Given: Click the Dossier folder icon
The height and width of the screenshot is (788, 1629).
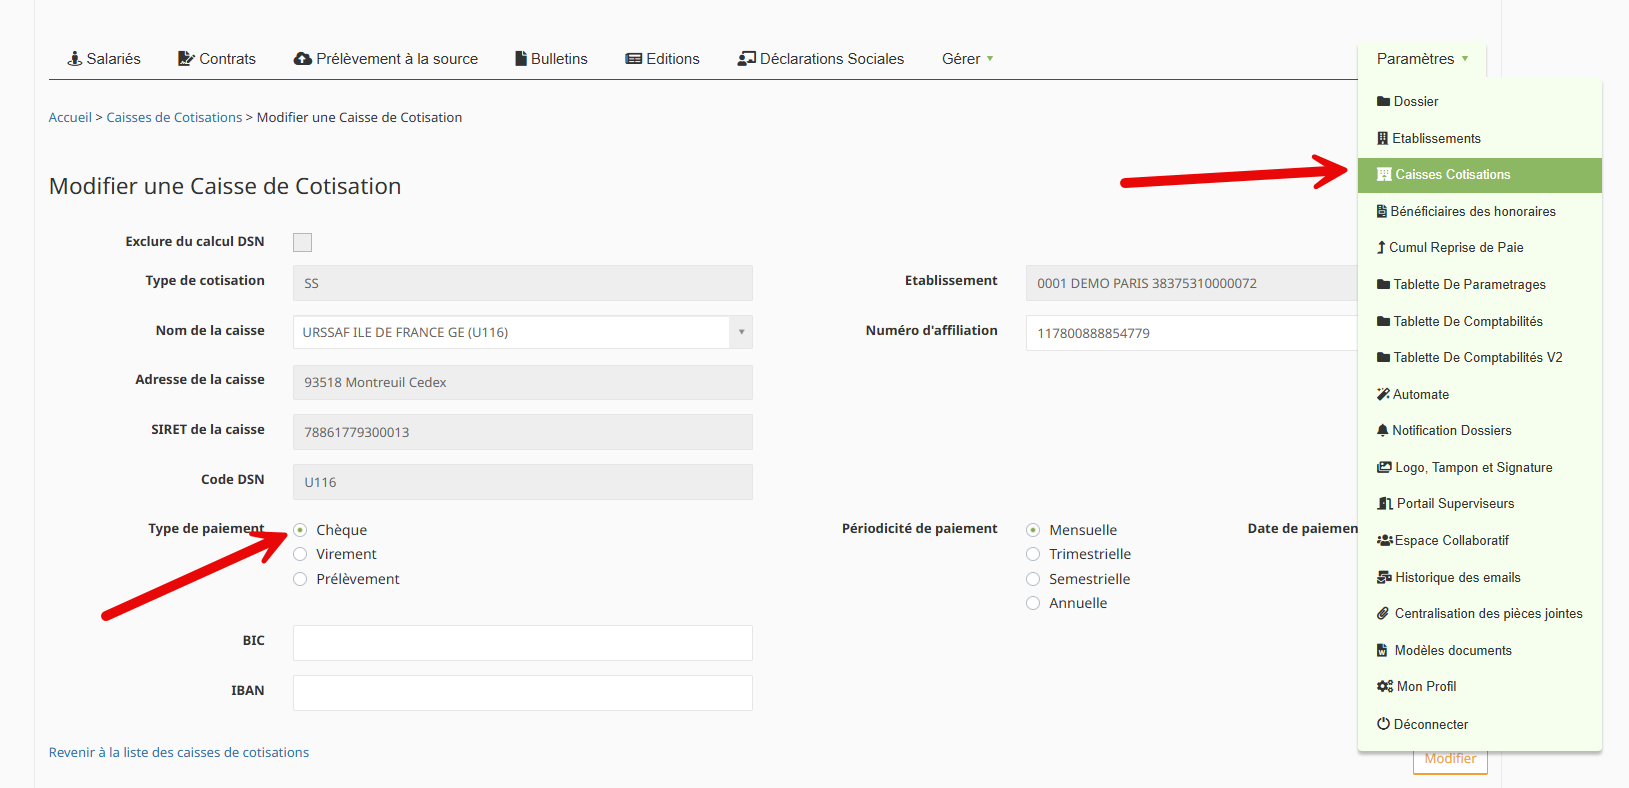Looking at the screenshot, I should pyautogui.click(x=1384, y=101).
